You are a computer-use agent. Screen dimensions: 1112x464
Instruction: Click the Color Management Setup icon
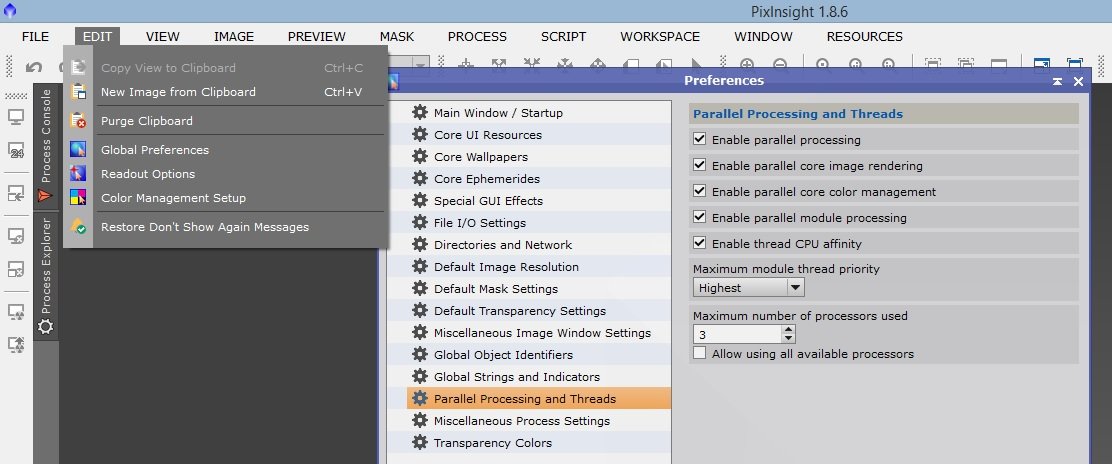click(78, 197)
